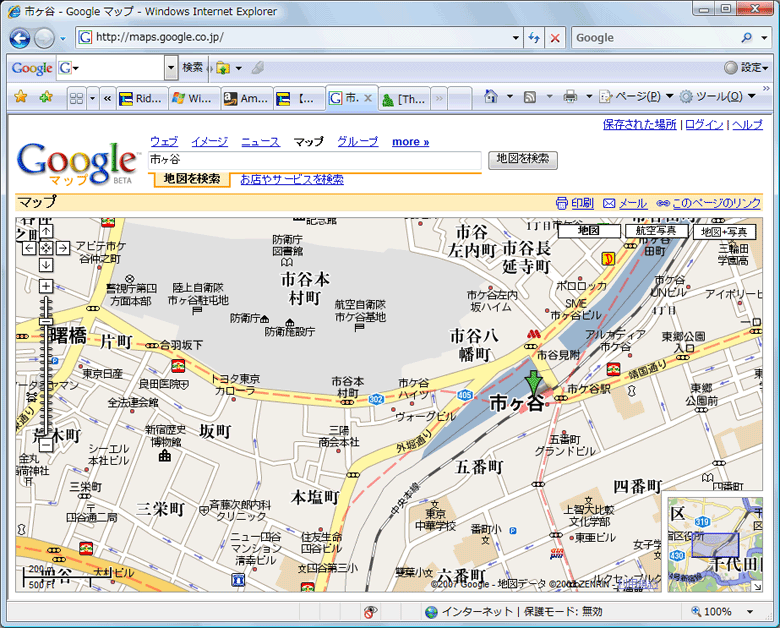Pan the map right with arrow
The width and height of the screenshot is (780, 628).
coord(63,248)
